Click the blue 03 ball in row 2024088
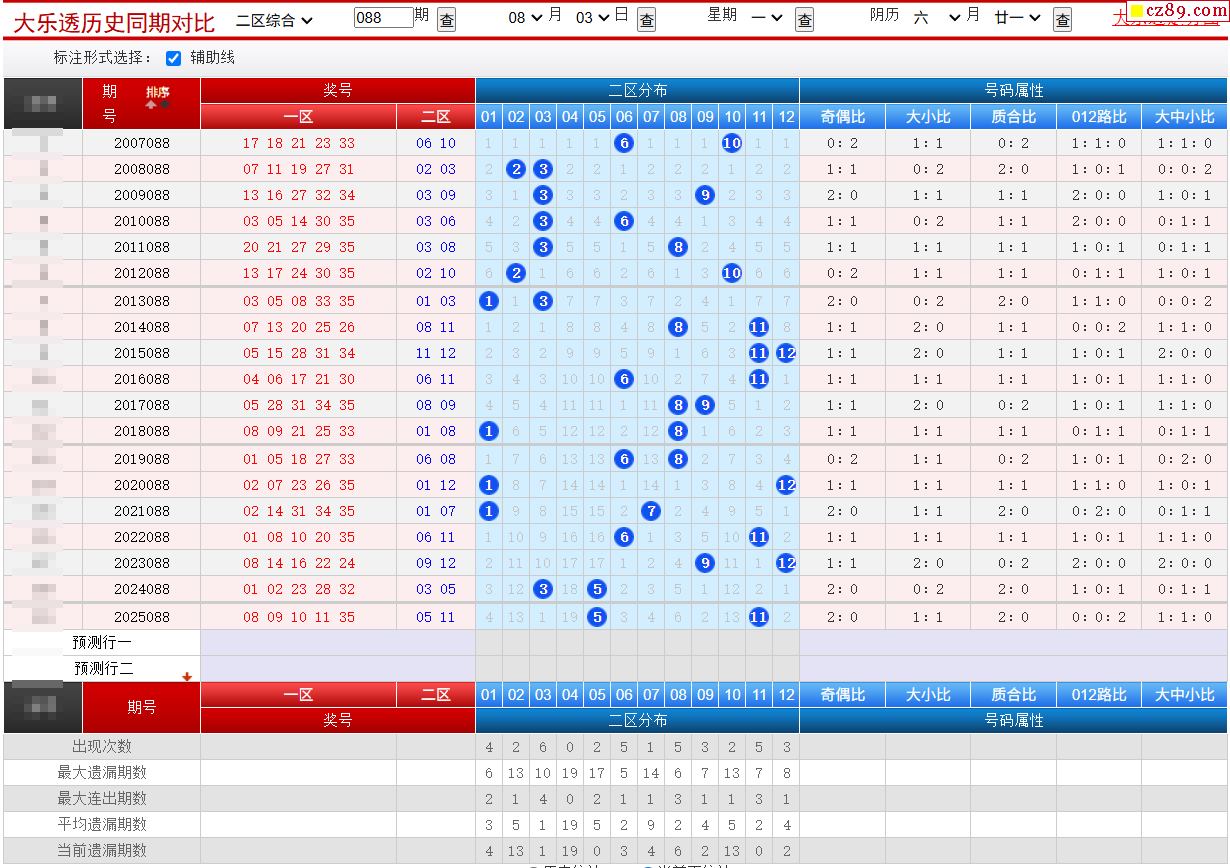1230x868 pixels. coord(543,589)
